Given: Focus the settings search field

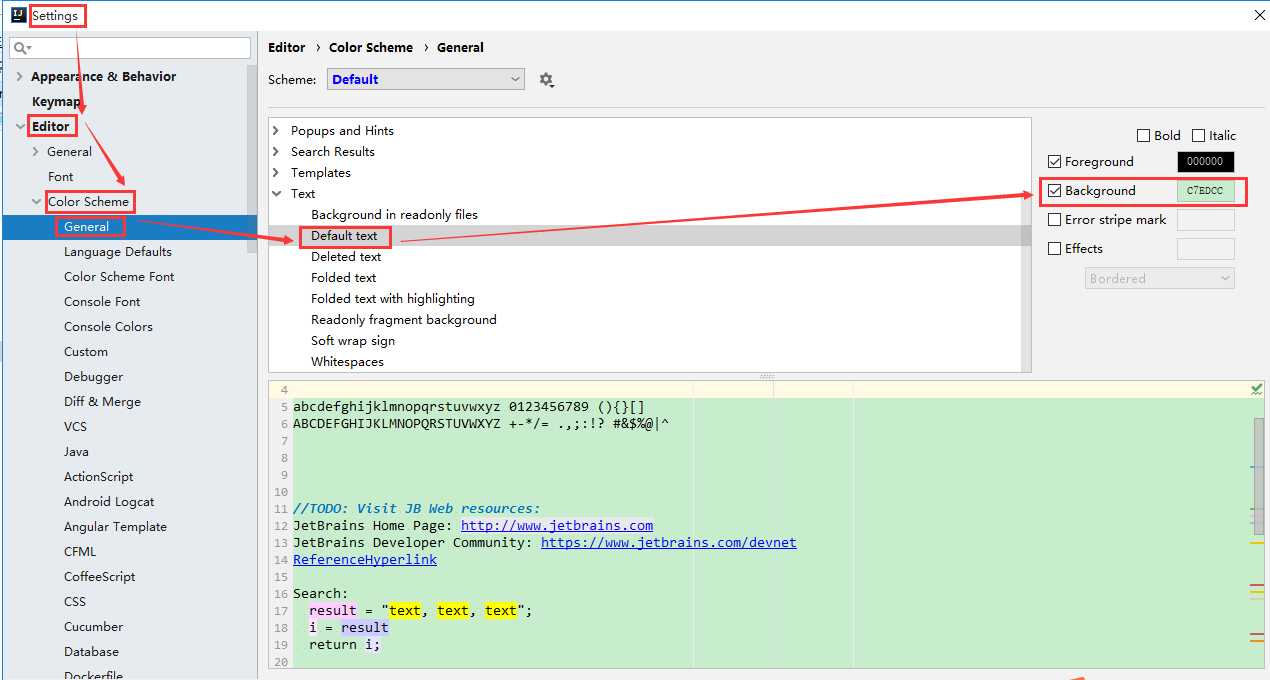Looking at the screenshot, I should (130, 48).
